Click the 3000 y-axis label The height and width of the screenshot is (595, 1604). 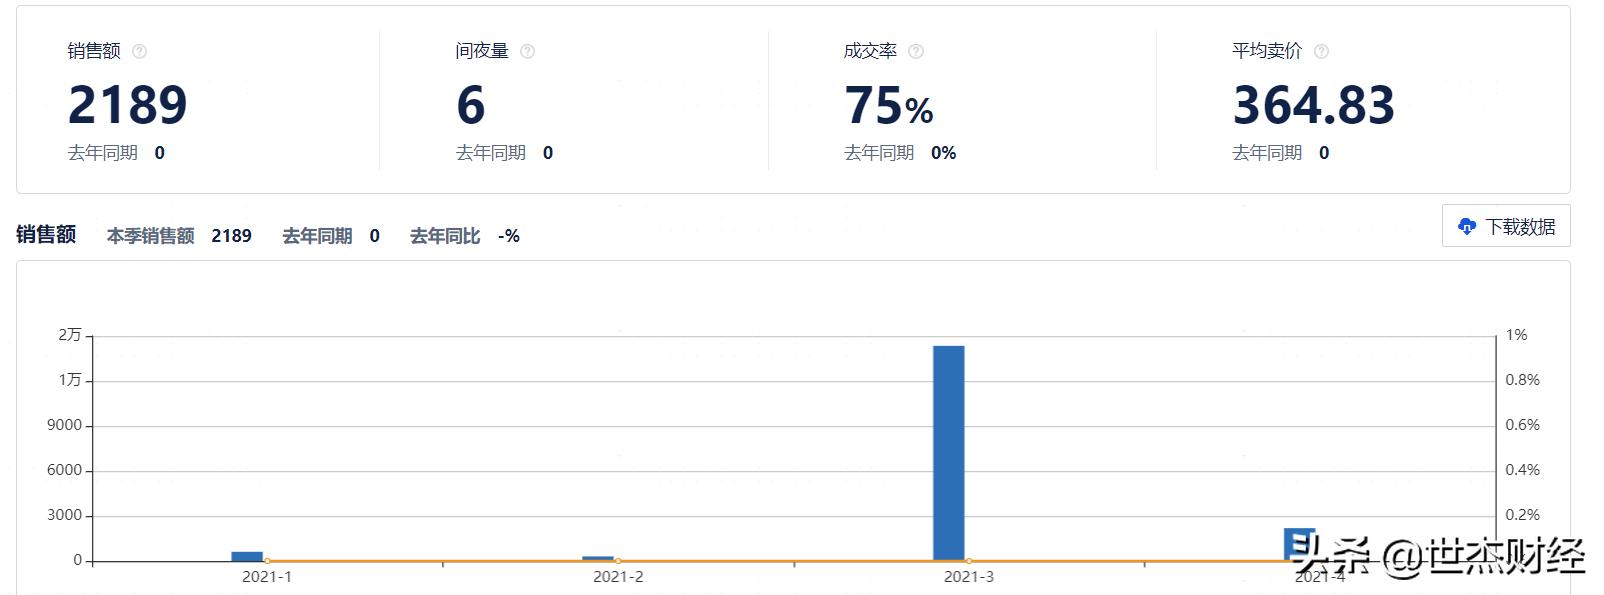pyautogui.click(x=64, y=515)
